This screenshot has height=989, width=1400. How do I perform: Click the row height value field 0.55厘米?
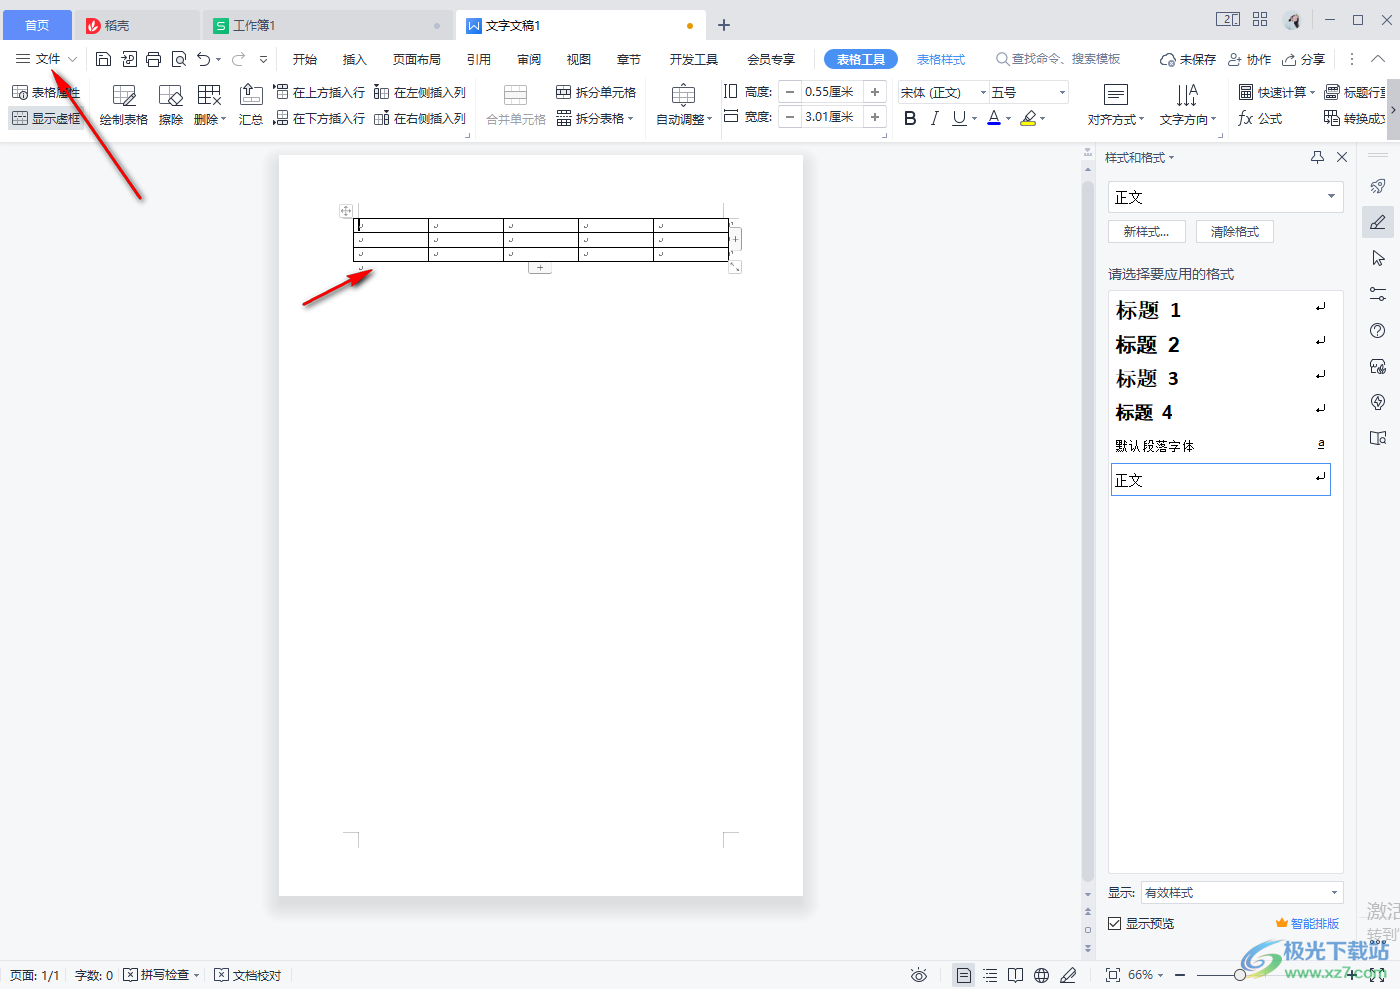(831, 92)
